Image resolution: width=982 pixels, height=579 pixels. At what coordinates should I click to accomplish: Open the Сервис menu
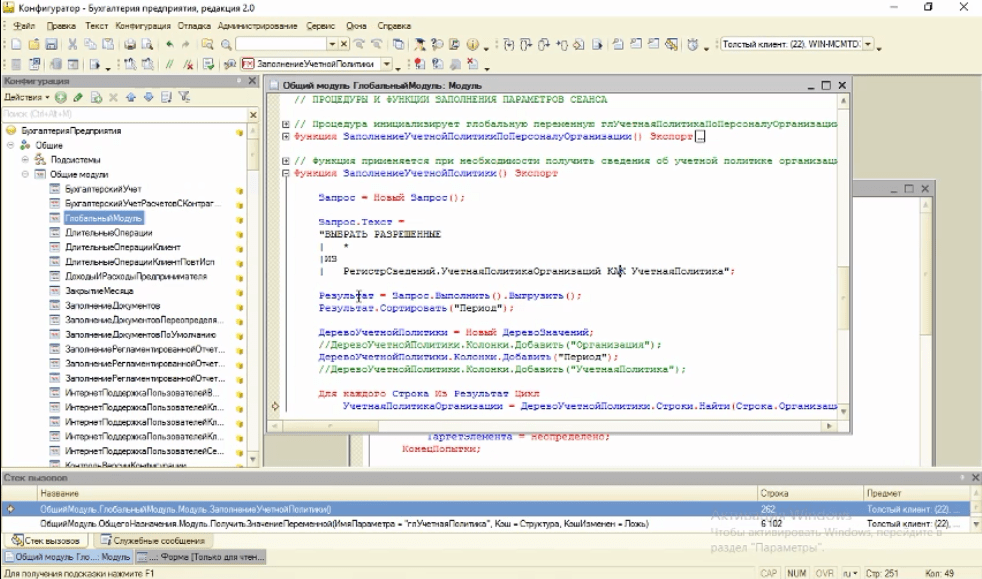tap(321, 26)
